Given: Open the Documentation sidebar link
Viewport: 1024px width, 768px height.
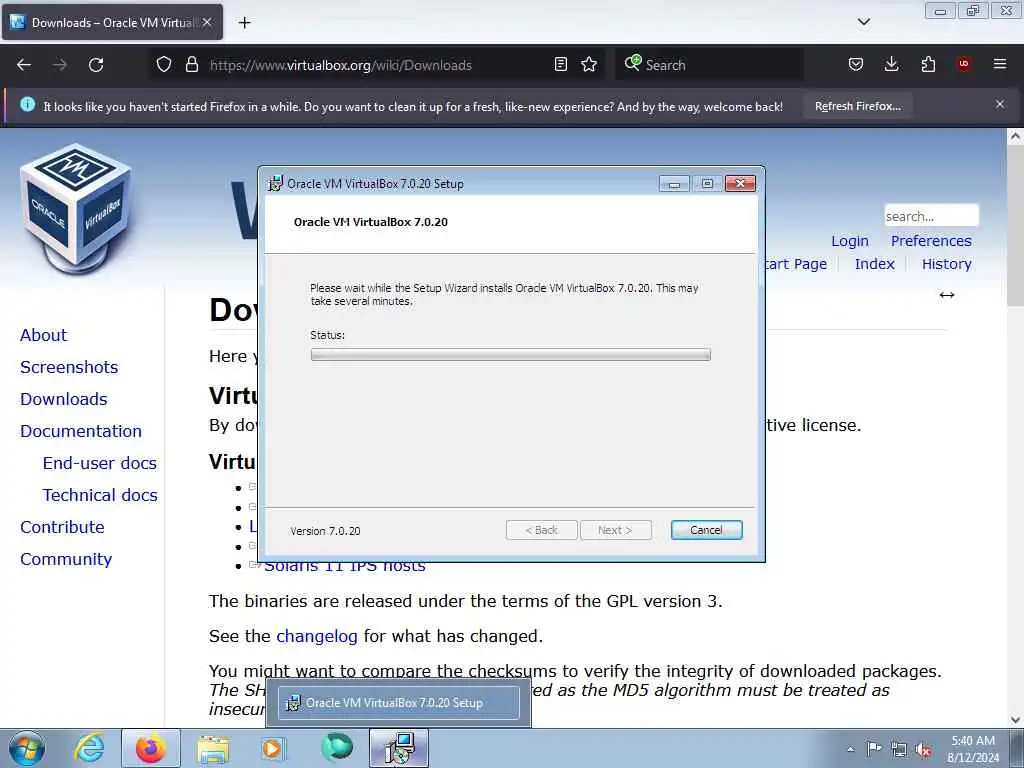Looking at the screenshot, I should coord(80,431).
